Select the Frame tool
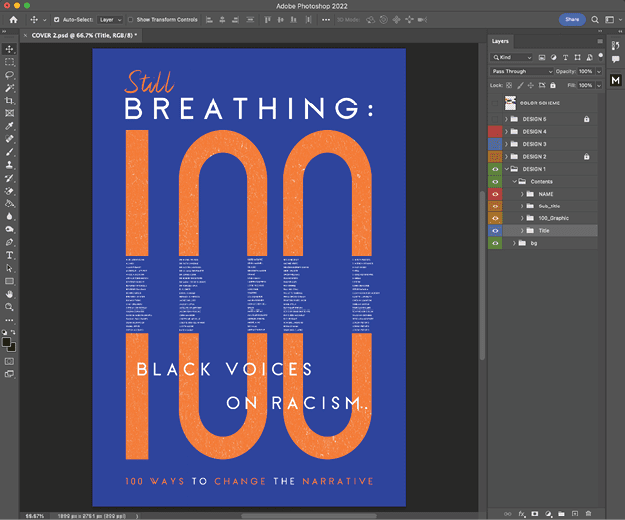This screenshot has width=625, height=520. point(9,113)
